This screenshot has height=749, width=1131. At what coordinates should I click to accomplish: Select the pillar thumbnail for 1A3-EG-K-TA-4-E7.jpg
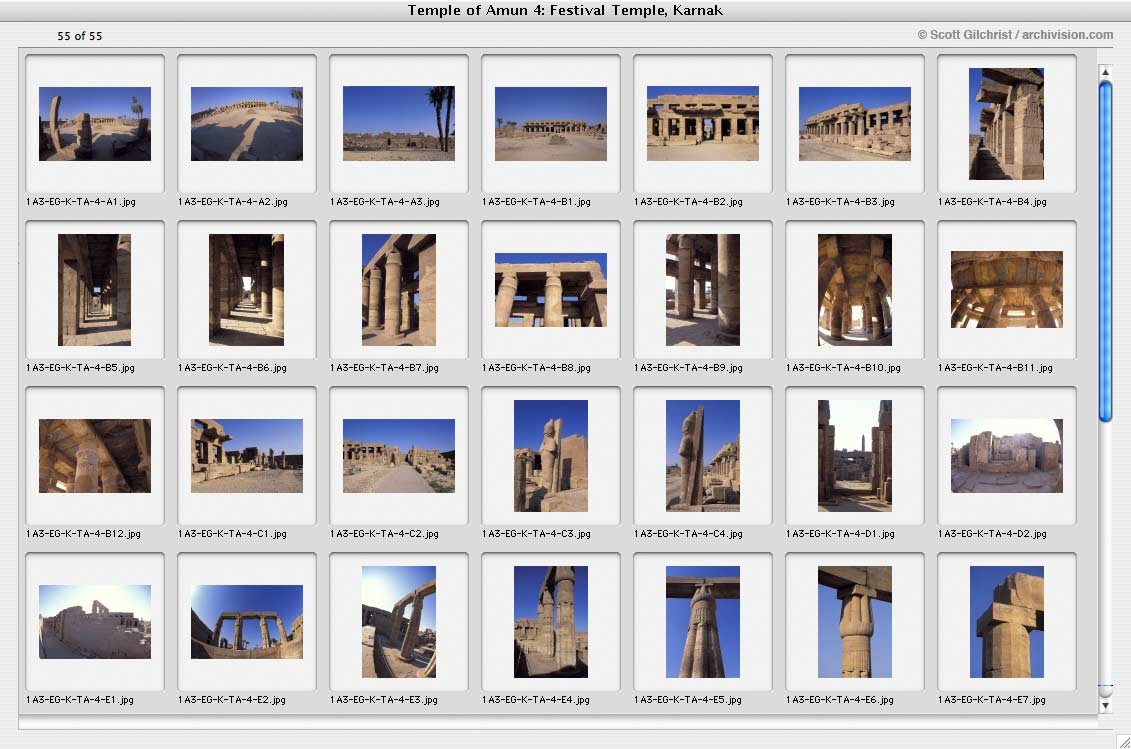click(x=1006, y=621)
